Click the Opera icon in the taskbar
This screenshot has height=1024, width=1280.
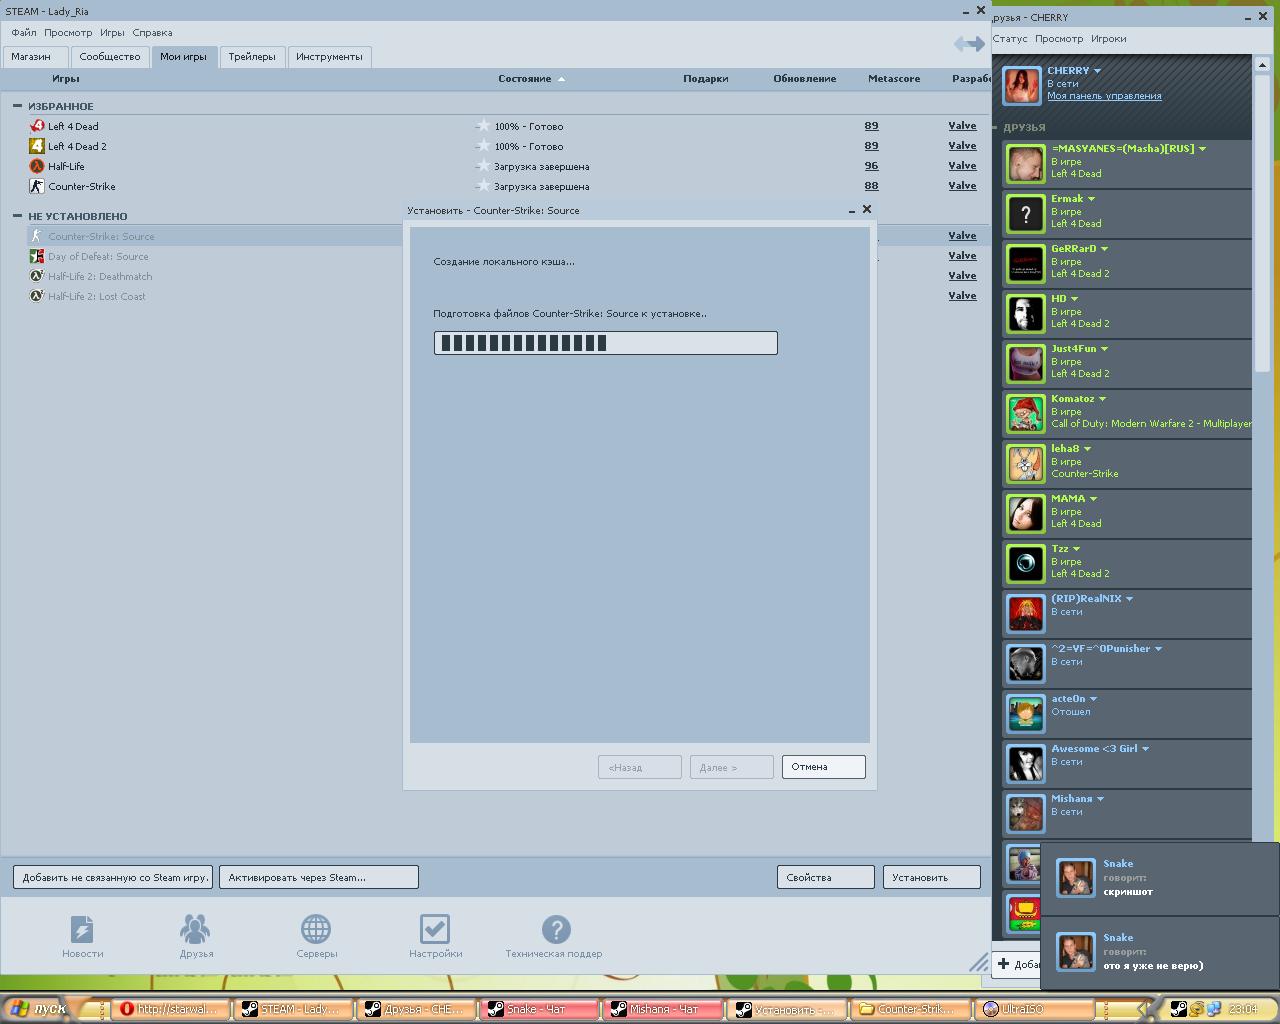pos(127,1009)
